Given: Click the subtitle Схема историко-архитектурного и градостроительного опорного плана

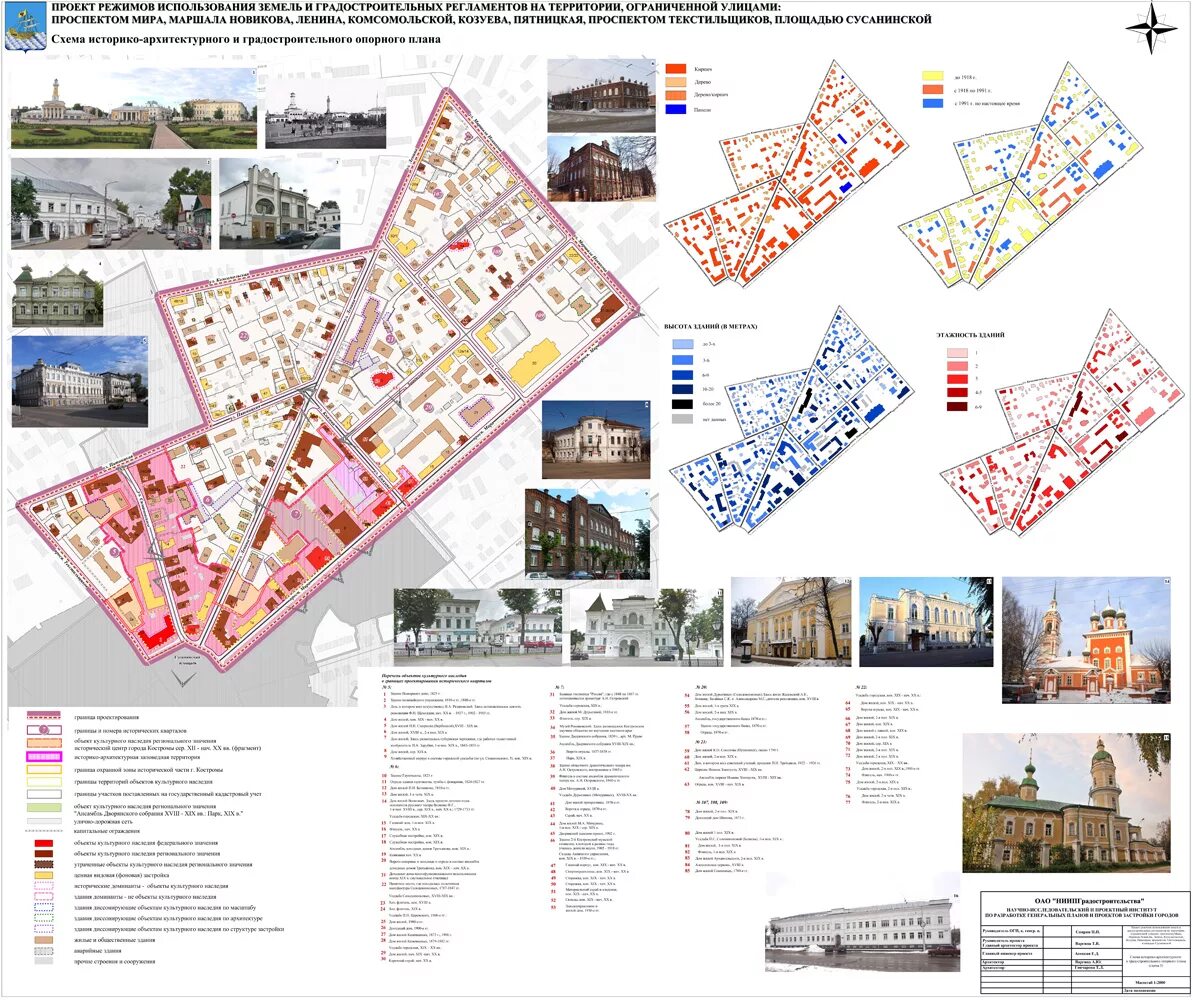Looking at the screenshot, I should click(x=247, y=40).
